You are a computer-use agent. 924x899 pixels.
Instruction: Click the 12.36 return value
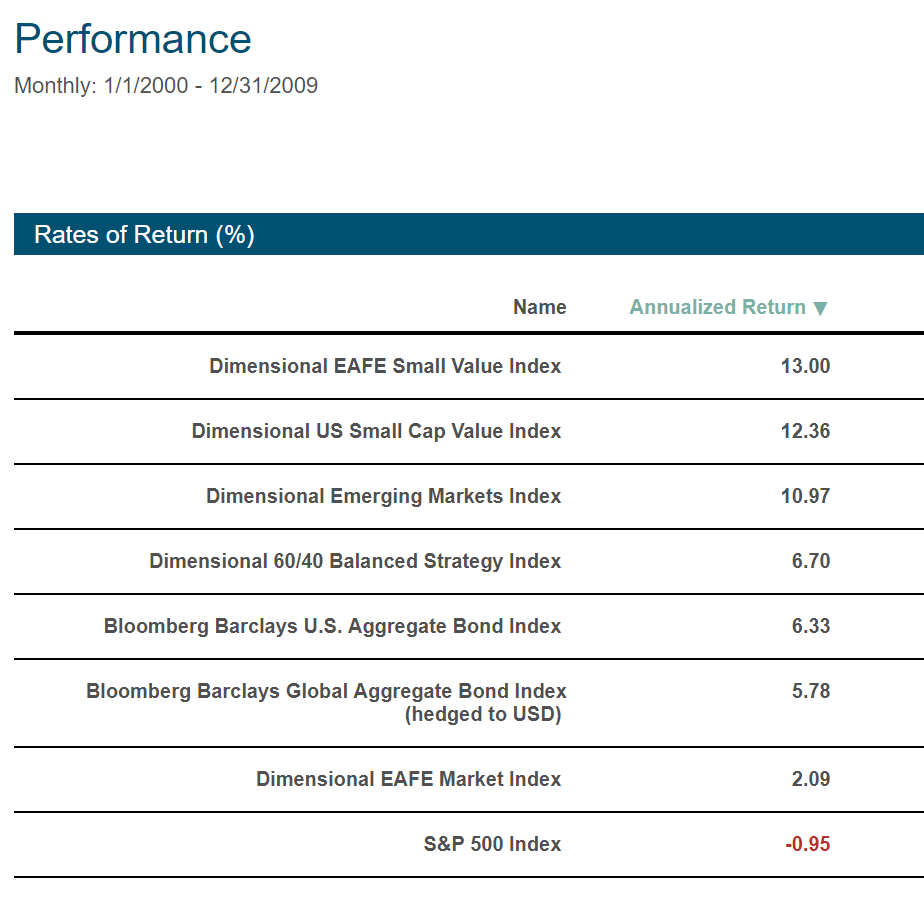point(805,431)
